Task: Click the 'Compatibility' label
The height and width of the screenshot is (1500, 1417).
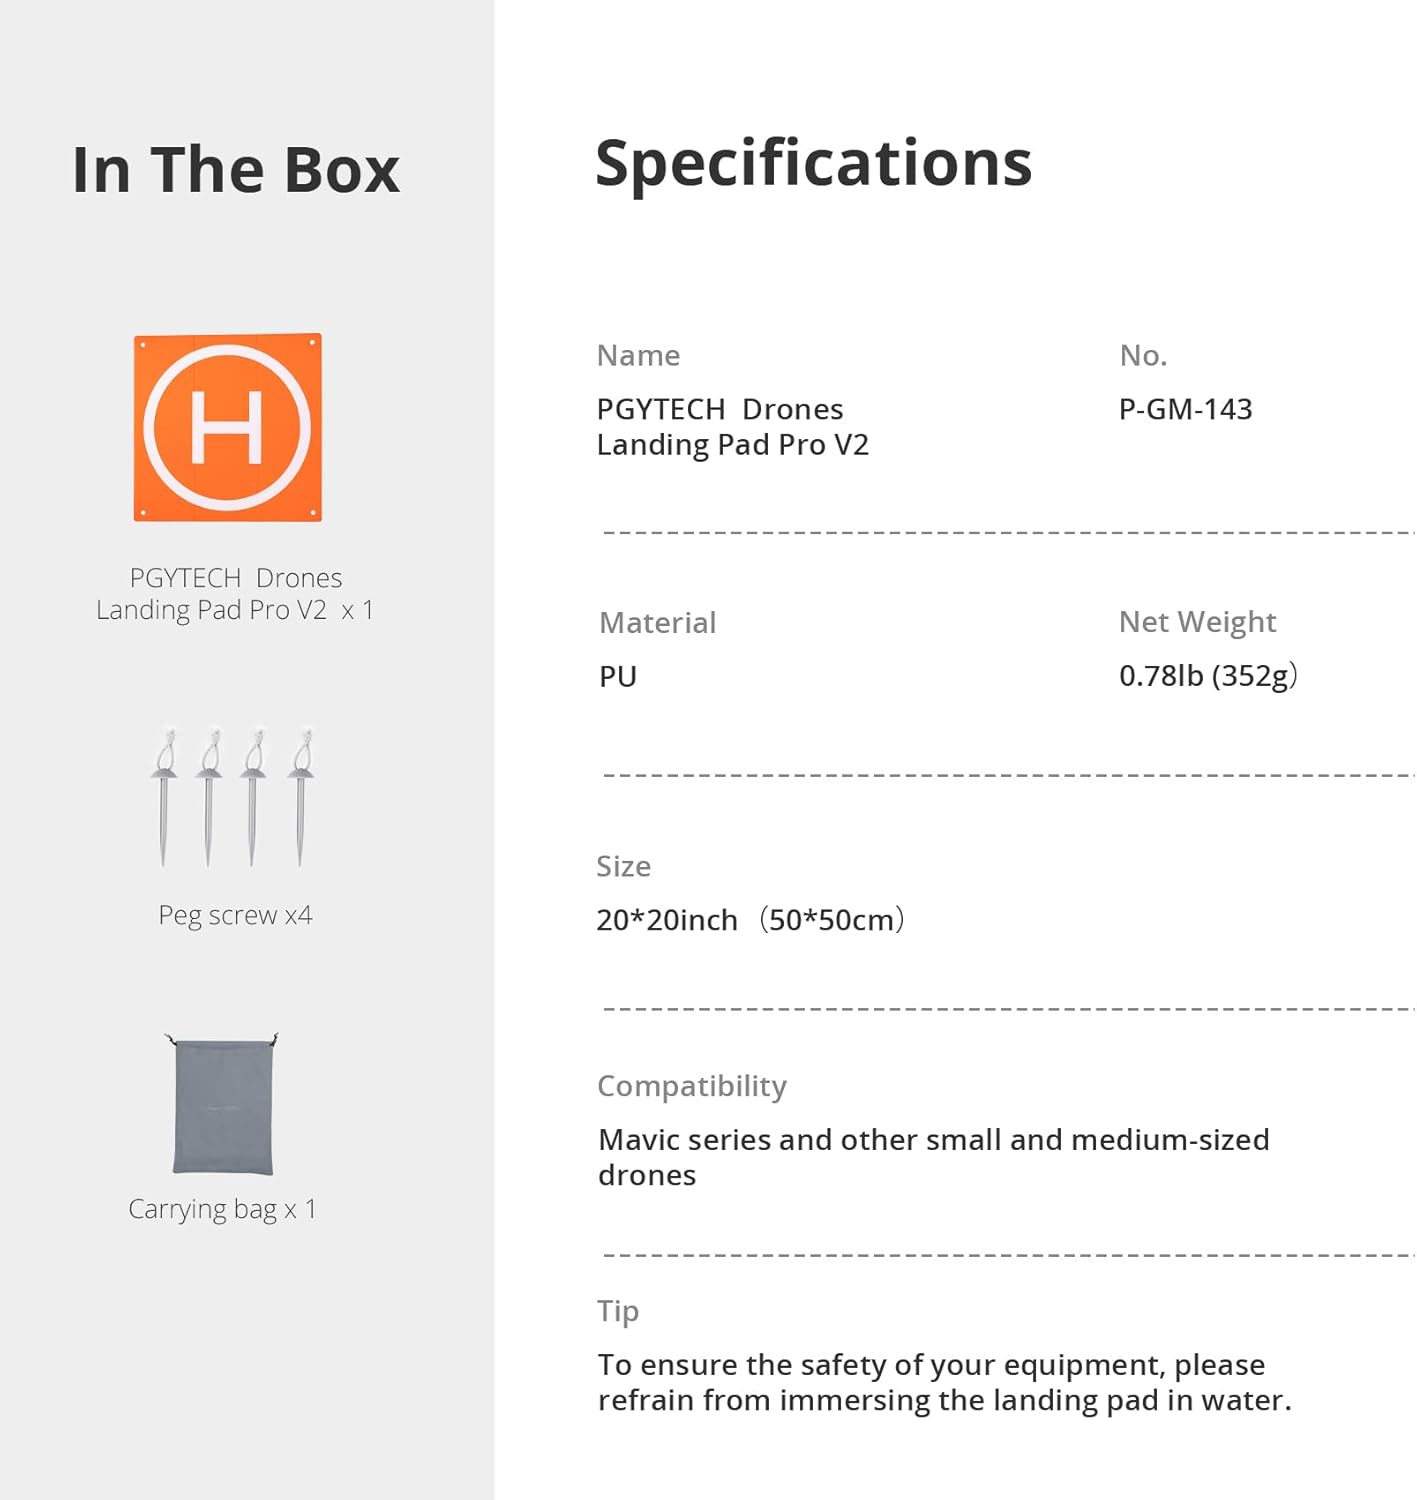Action: [x=692, y=1086]
